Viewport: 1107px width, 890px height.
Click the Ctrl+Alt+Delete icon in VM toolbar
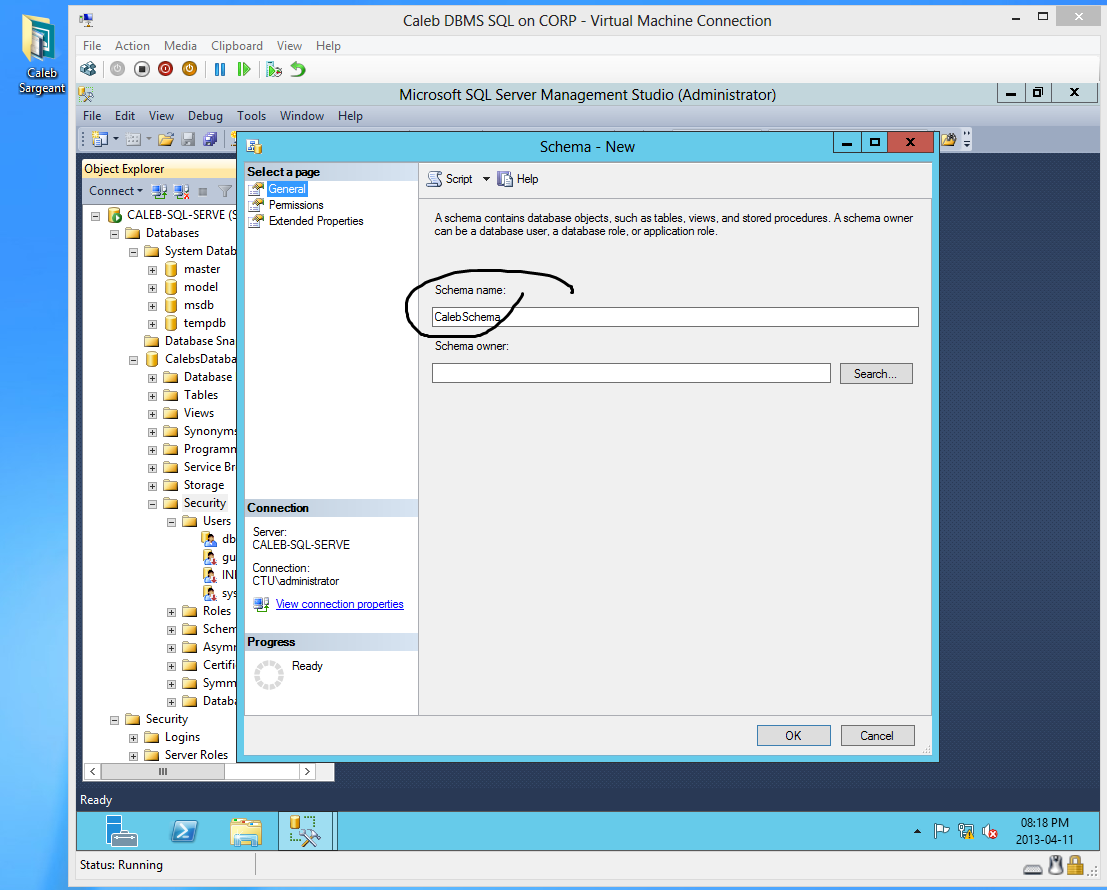coord(88,69)
